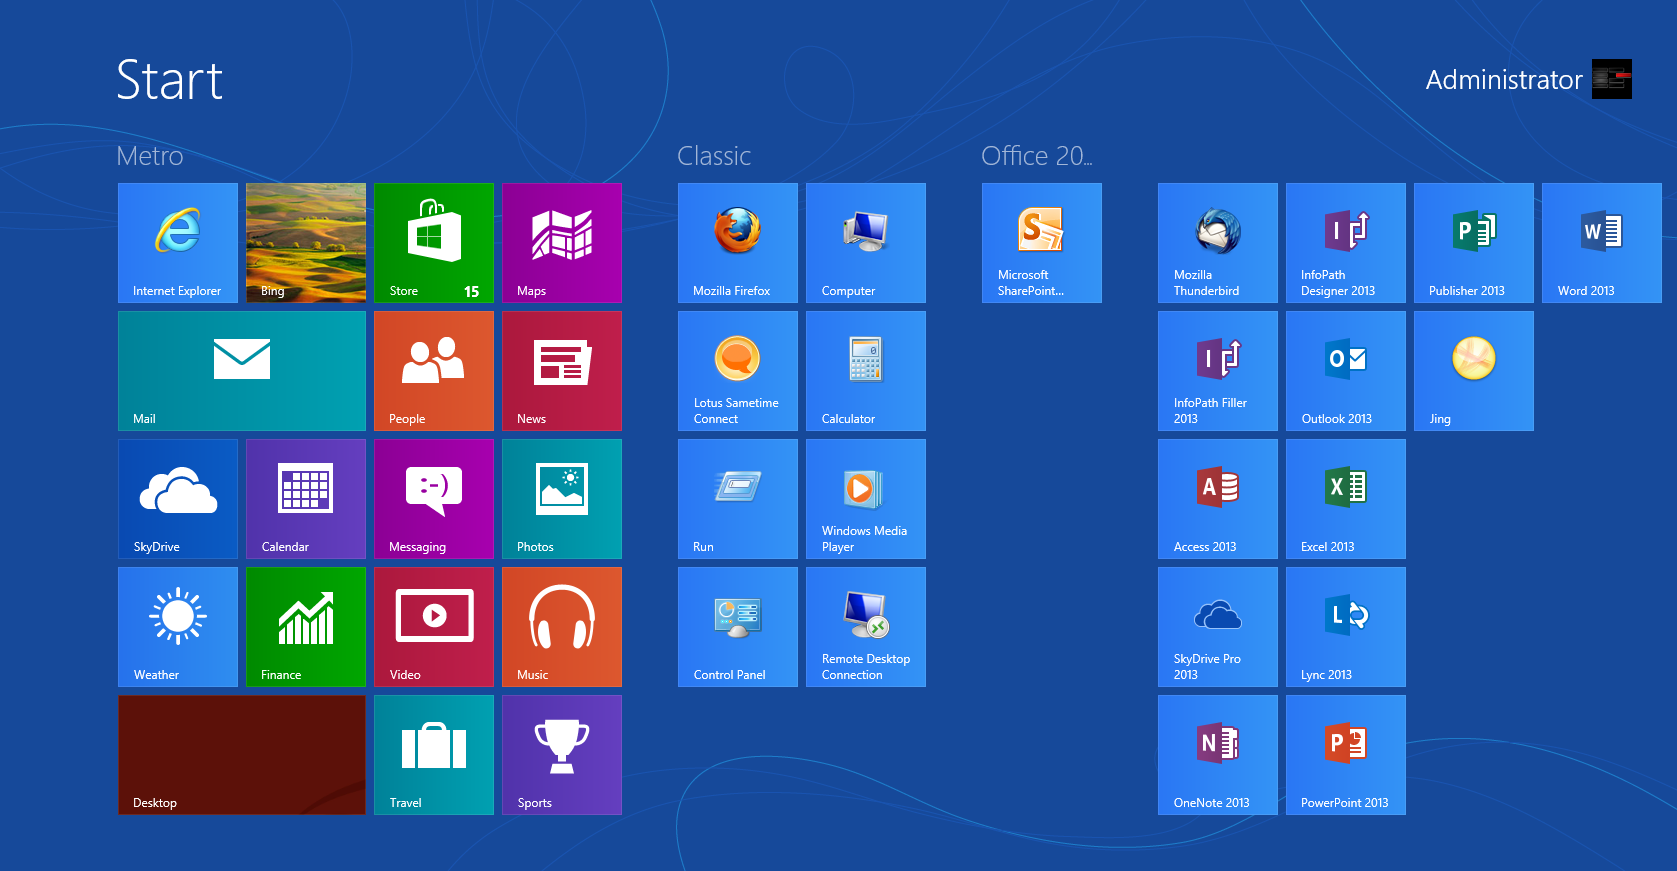Viewport: 1677px width, 871px height.
Task: Launch Lync 2013
Action: coord(1346,627)
